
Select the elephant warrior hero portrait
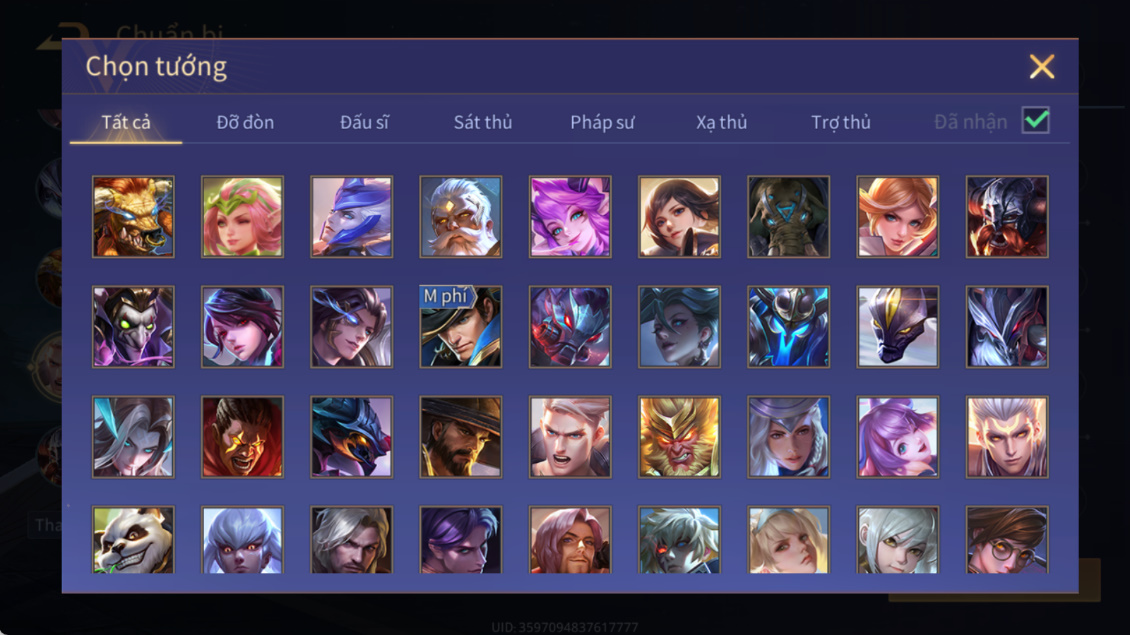[788, 217]
